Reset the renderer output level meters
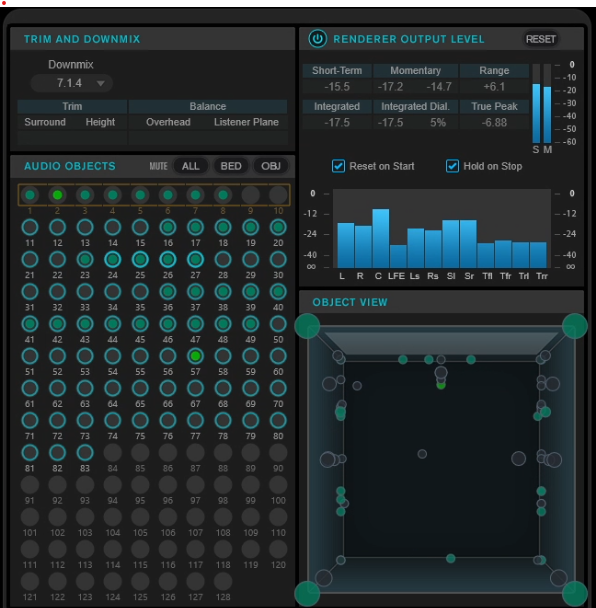596x608 pixels. pyautogui.click(x=541, y=39)
